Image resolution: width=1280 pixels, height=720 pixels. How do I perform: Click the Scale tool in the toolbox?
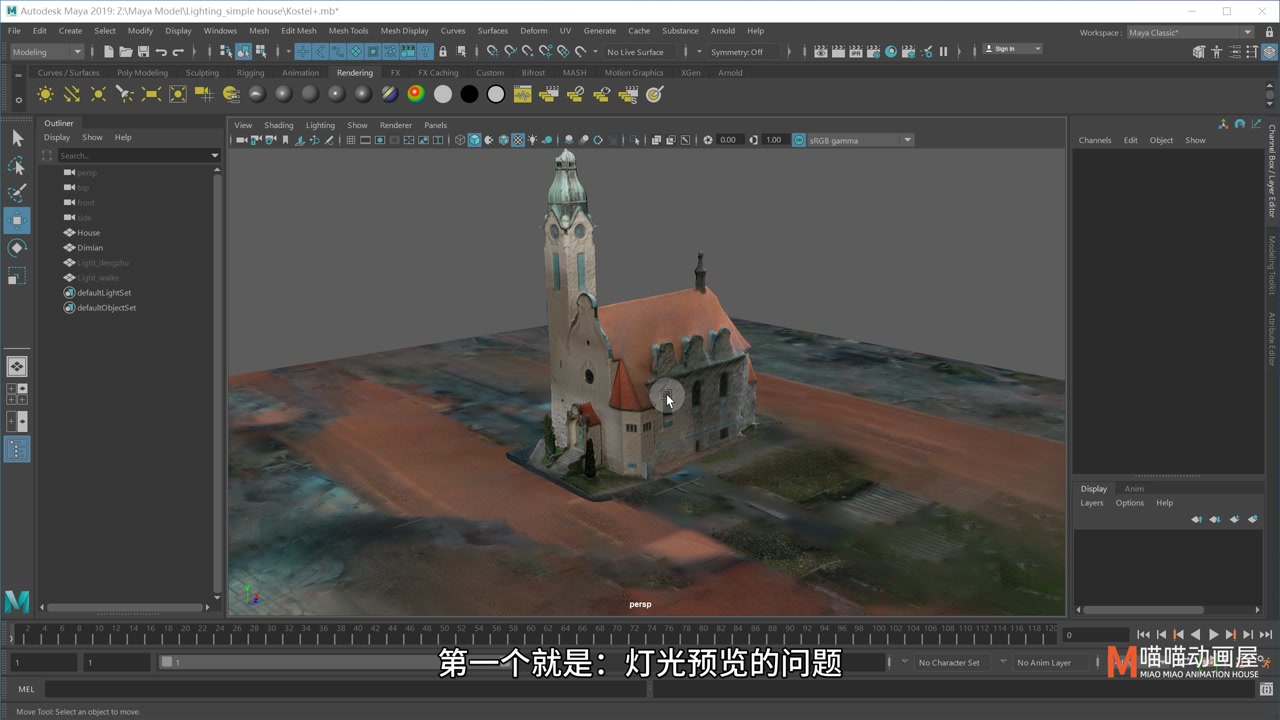(x=17, y=276)
